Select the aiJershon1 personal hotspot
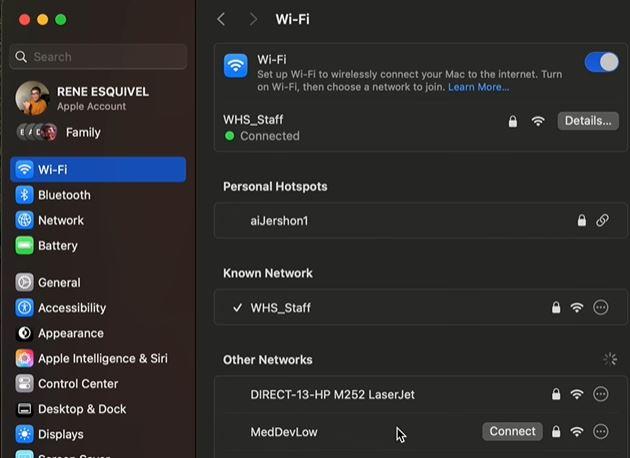Image resolution: width=630 pixels, height=458 pixels. pos(420,221)
